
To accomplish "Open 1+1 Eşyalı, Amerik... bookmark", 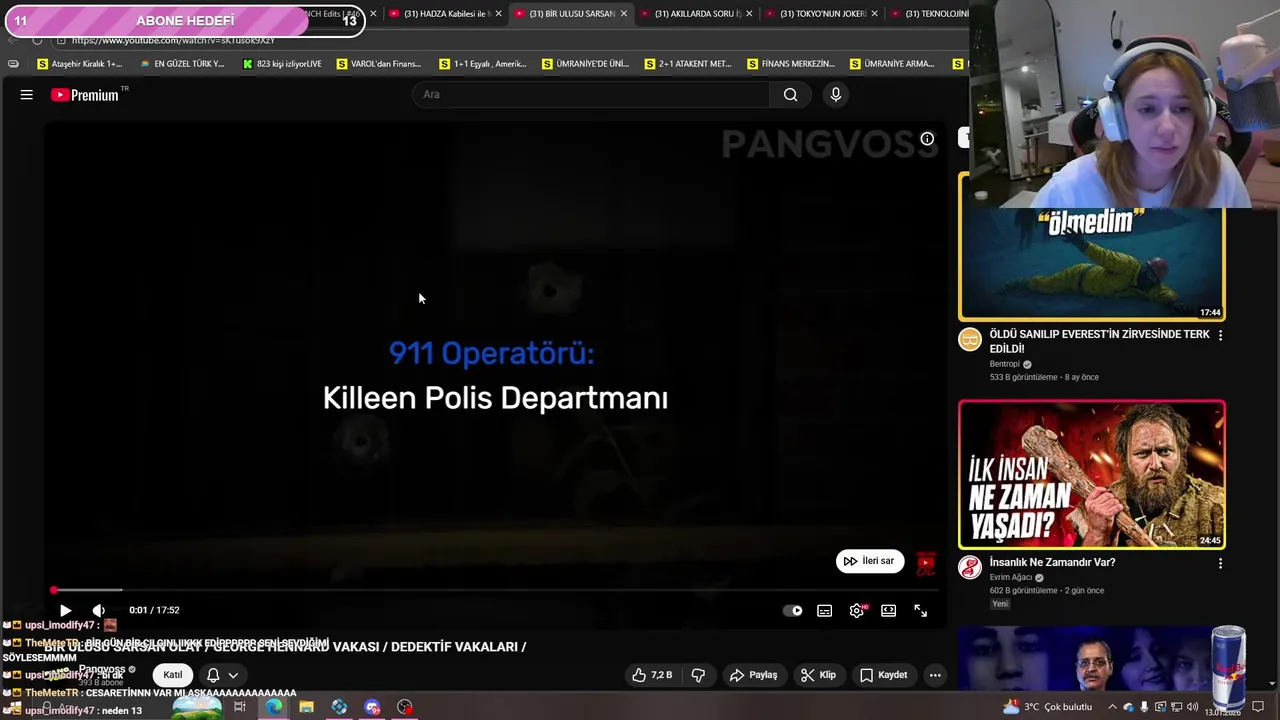I will click(x=483, y=64).
